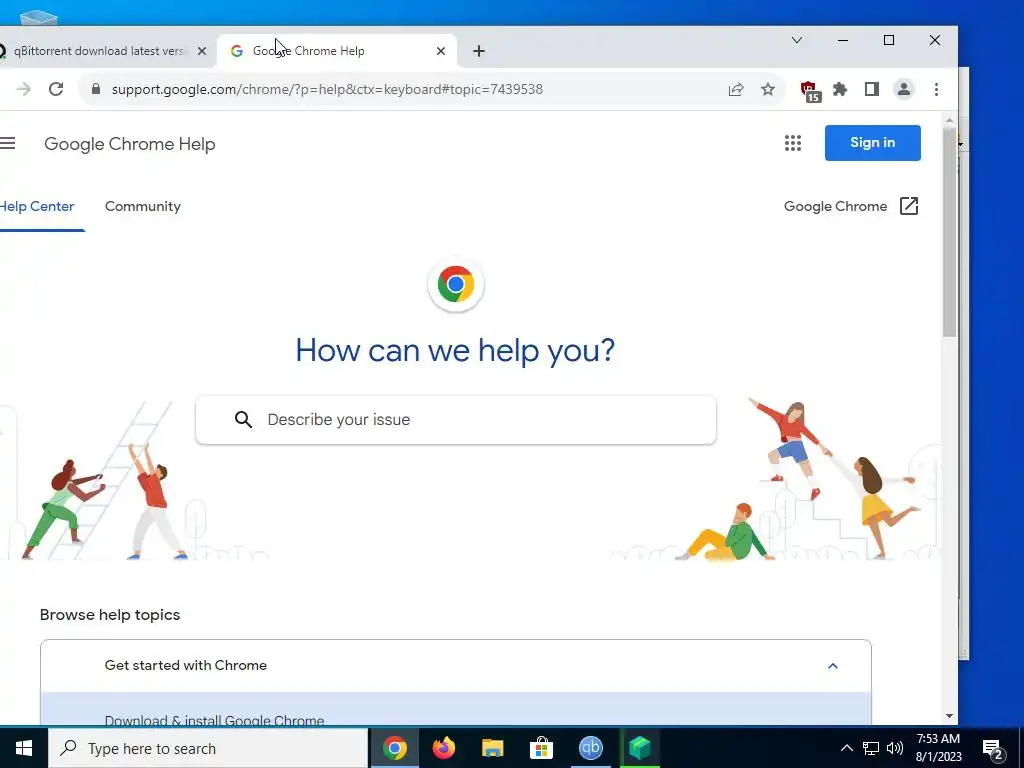Open the volume tray icon
This screenshot has height=768, width=1024.
895,748
